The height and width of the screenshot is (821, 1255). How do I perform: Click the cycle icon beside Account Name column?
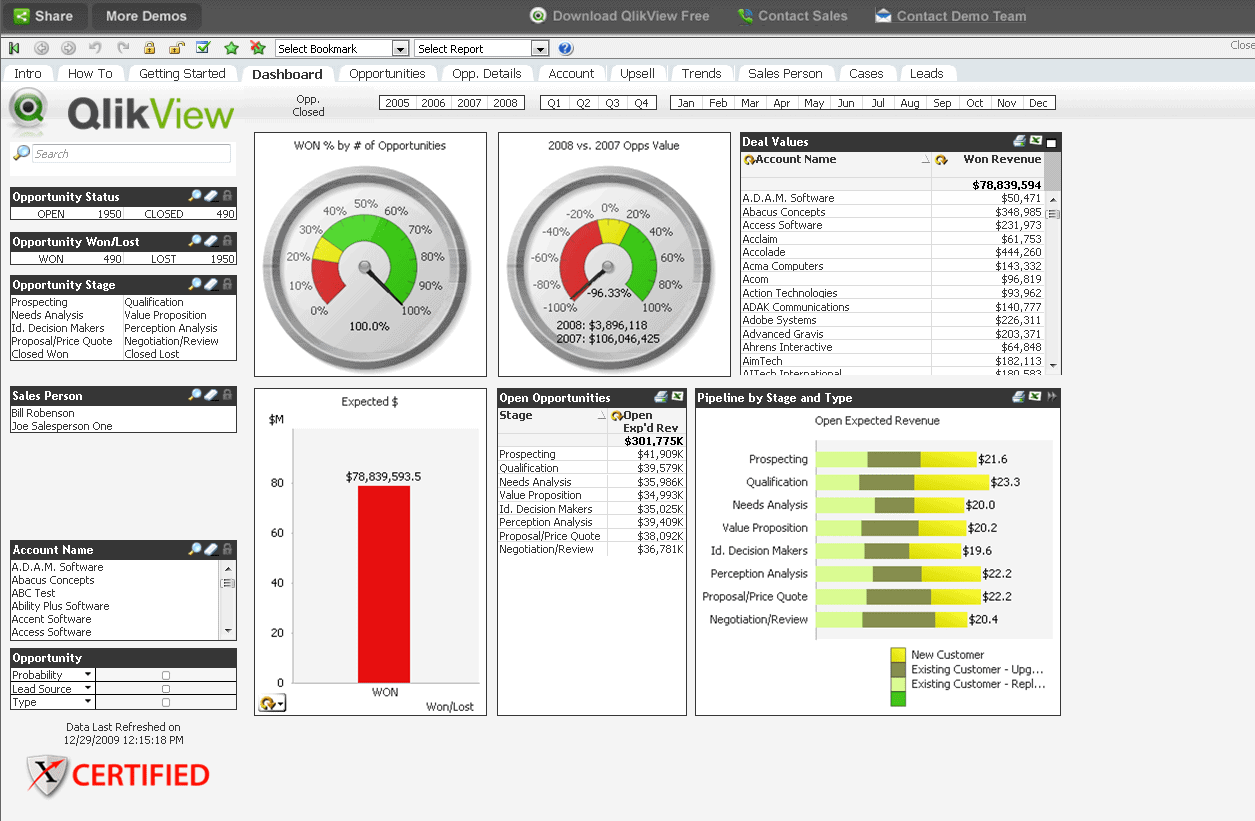749,160
